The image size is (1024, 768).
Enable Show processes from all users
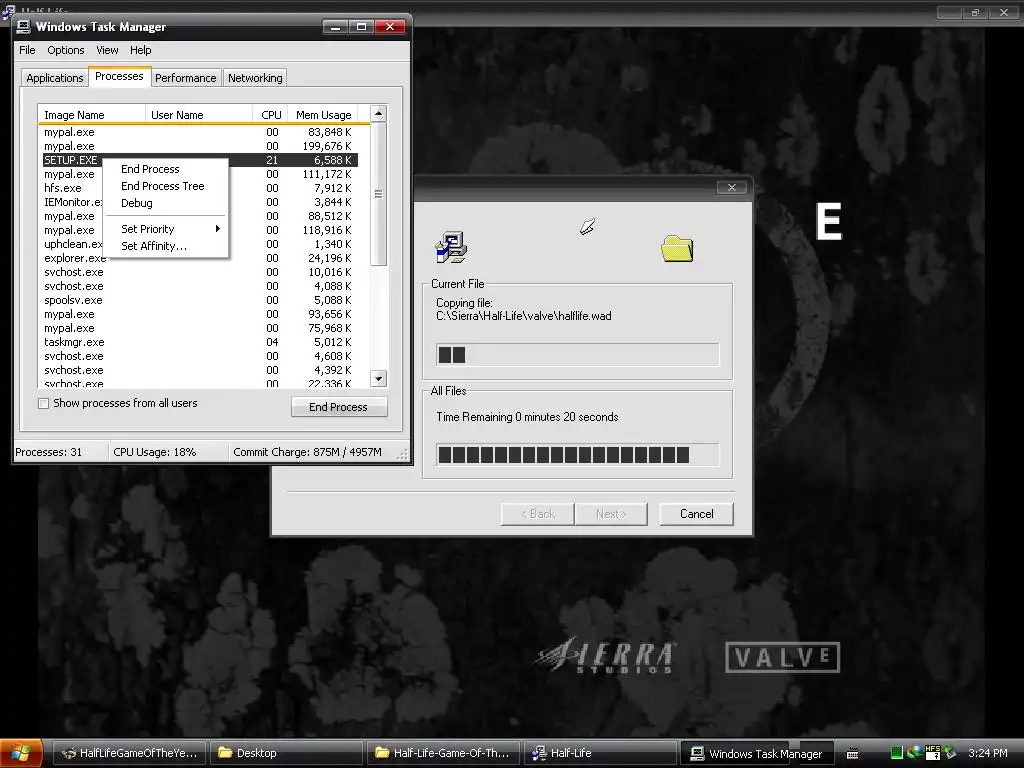44,404
